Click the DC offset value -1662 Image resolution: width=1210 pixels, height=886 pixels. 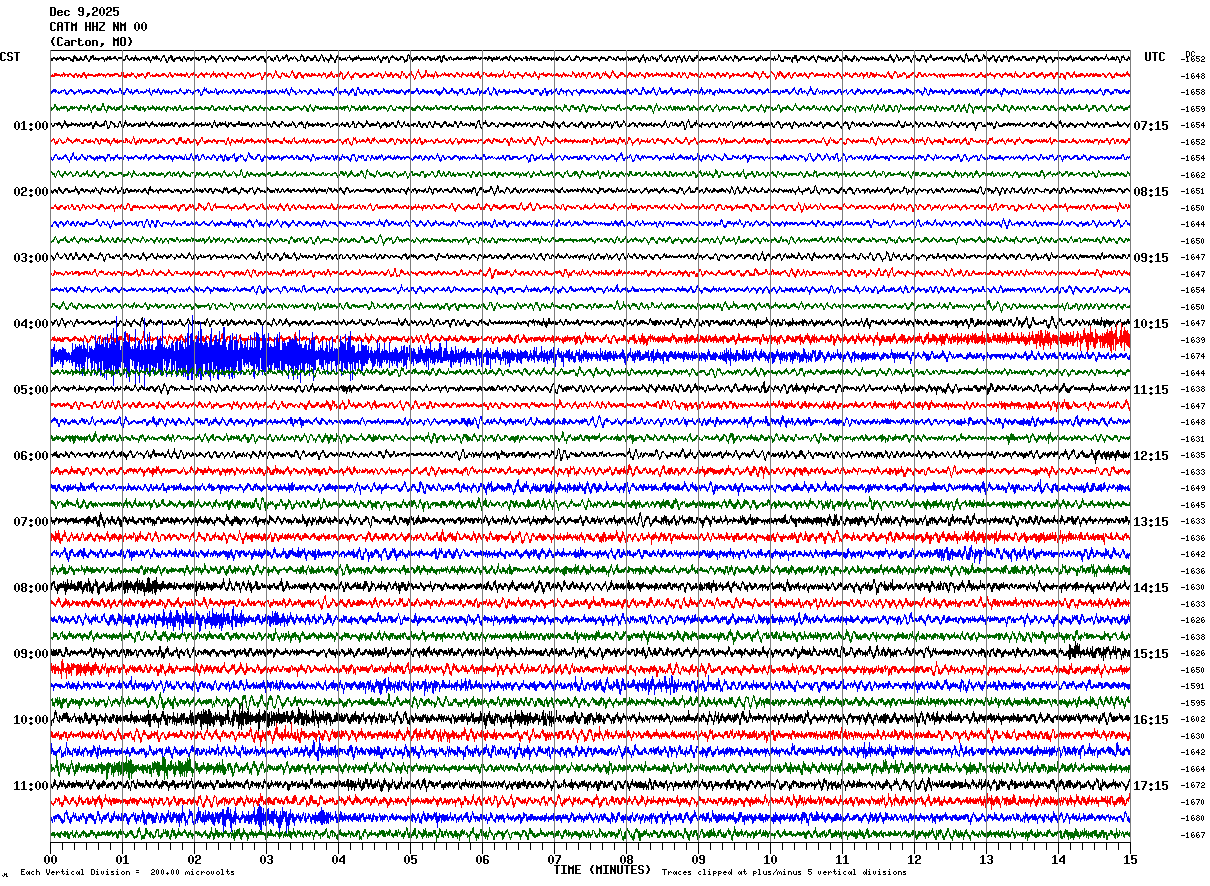pyautogui.click(x=1193, y=175)
